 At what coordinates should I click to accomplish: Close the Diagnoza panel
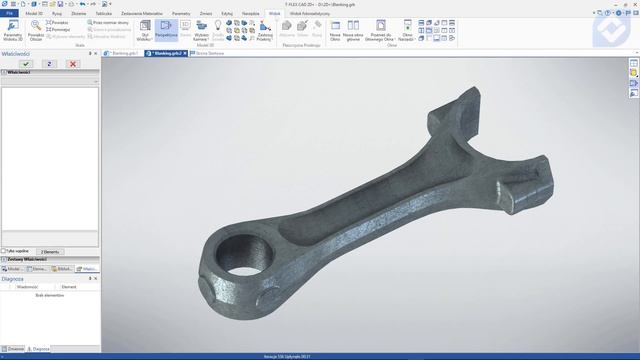[x=96, y=278]
